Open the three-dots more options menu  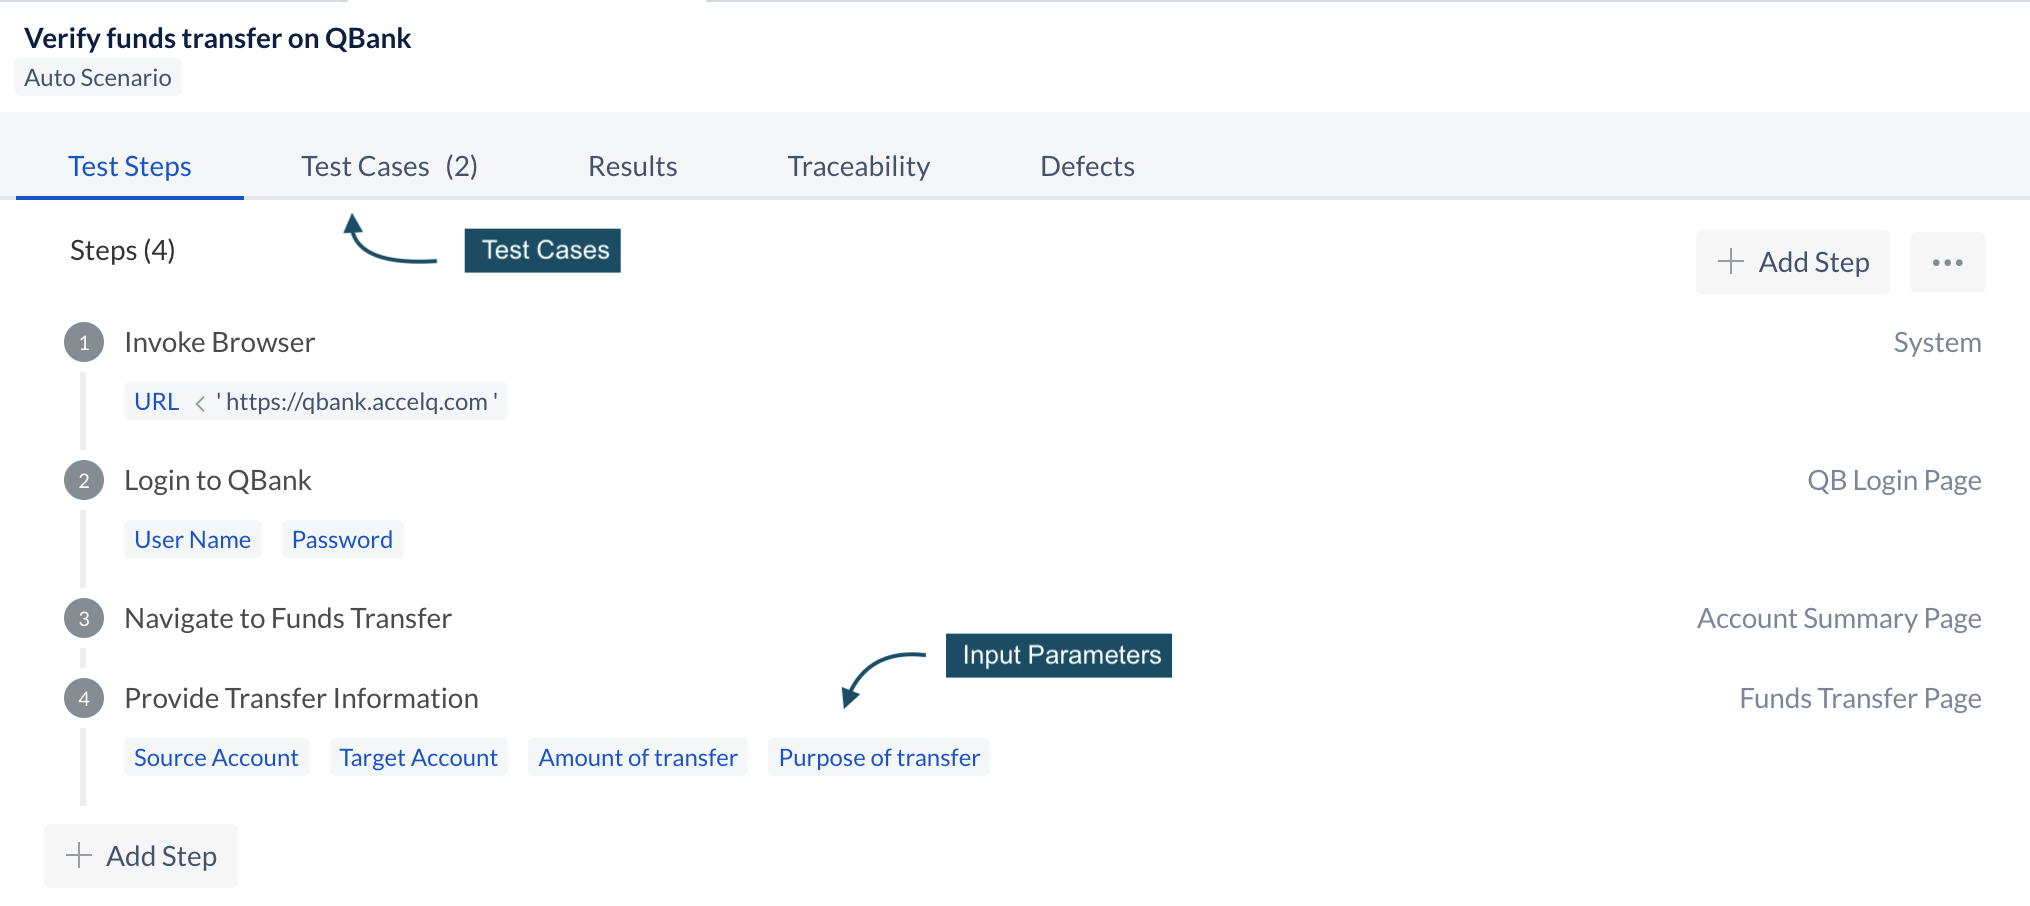(x=1947, y=262)
